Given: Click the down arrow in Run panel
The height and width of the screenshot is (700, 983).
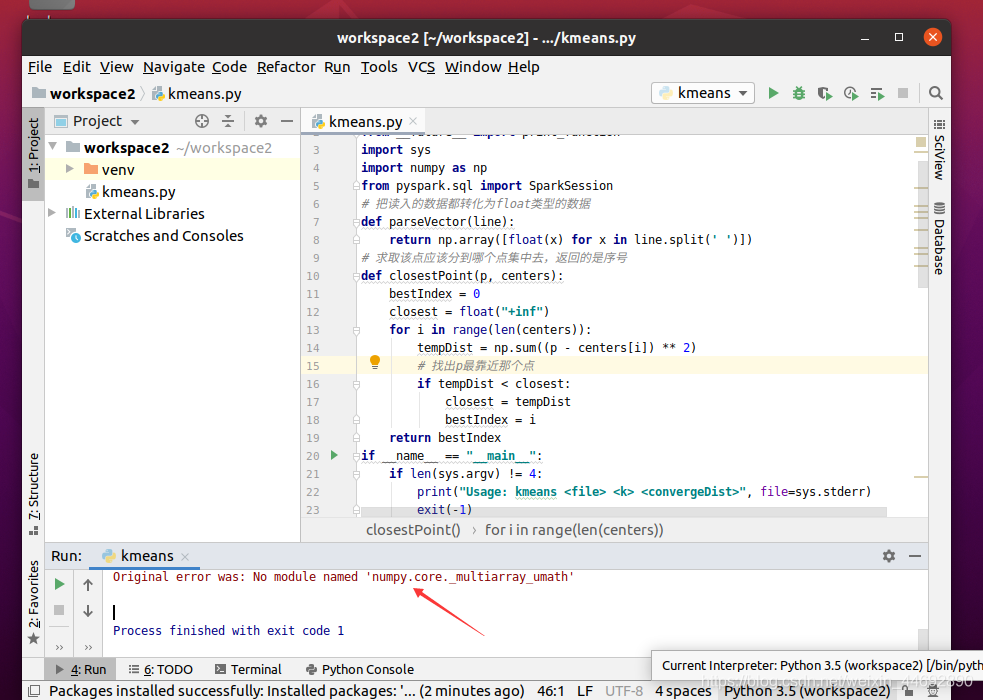Looking at the screenshot, I should click(88, 610).
